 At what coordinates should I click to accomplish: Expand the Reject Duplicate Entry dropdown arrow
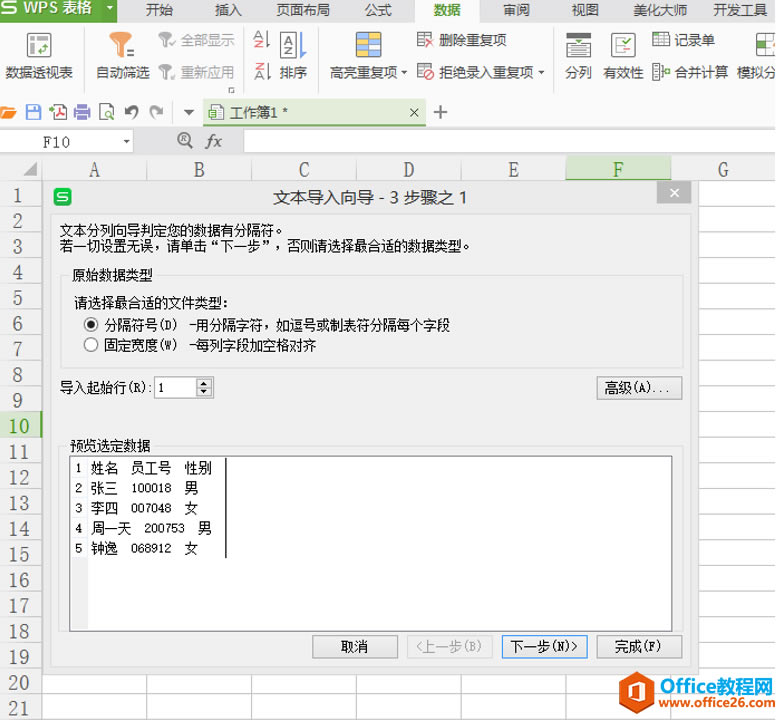click(541, 73)
